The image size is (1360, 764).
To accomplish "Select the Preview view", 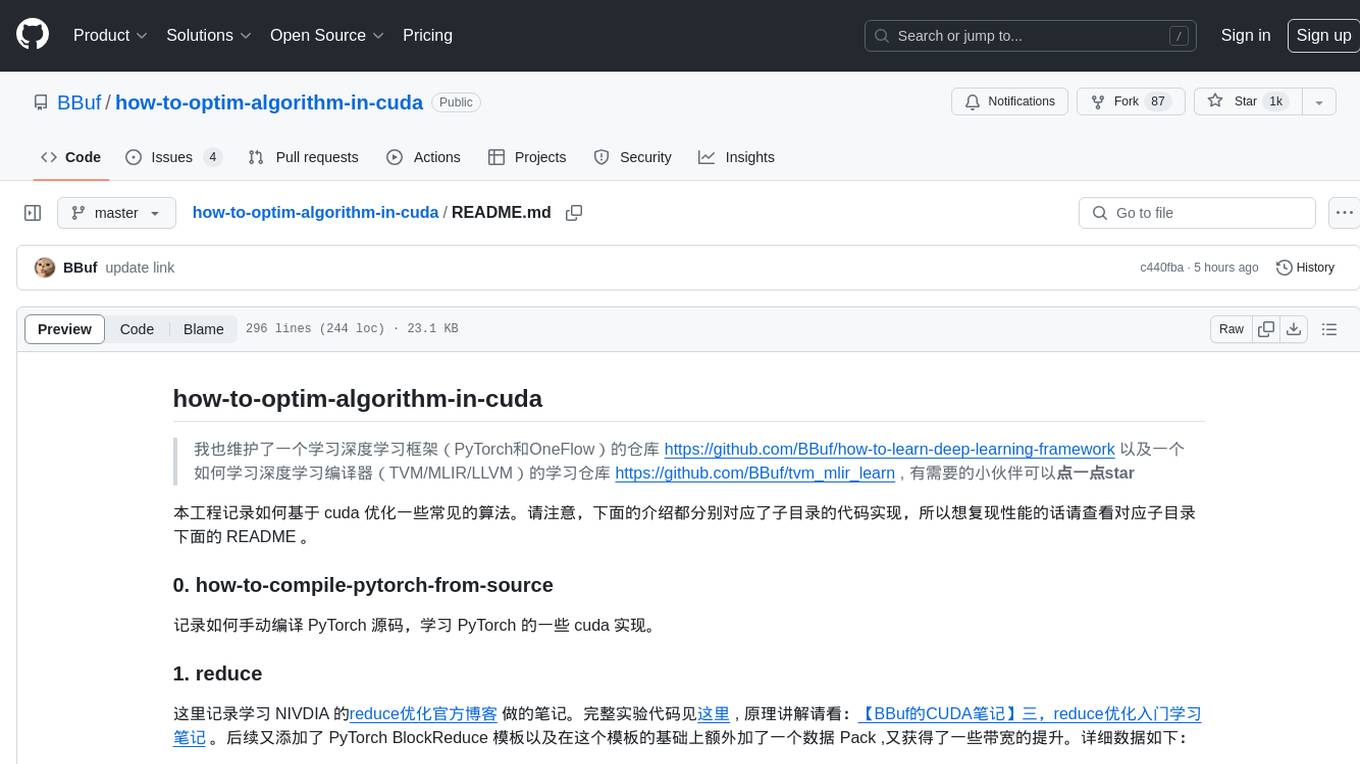I will pos(64,329).
